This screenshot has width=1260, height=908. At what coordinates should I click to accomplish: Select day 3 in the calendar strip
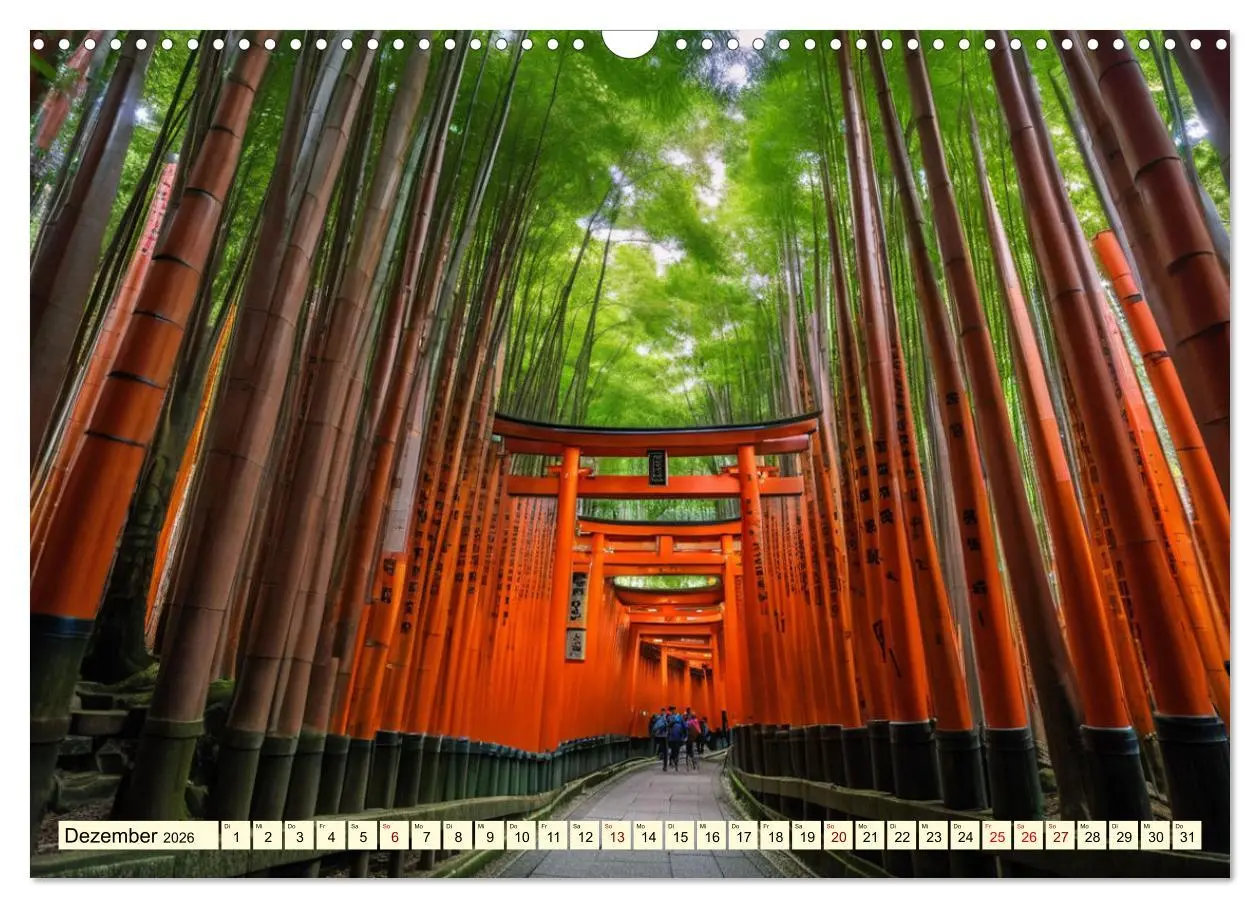tap(299, 835)
